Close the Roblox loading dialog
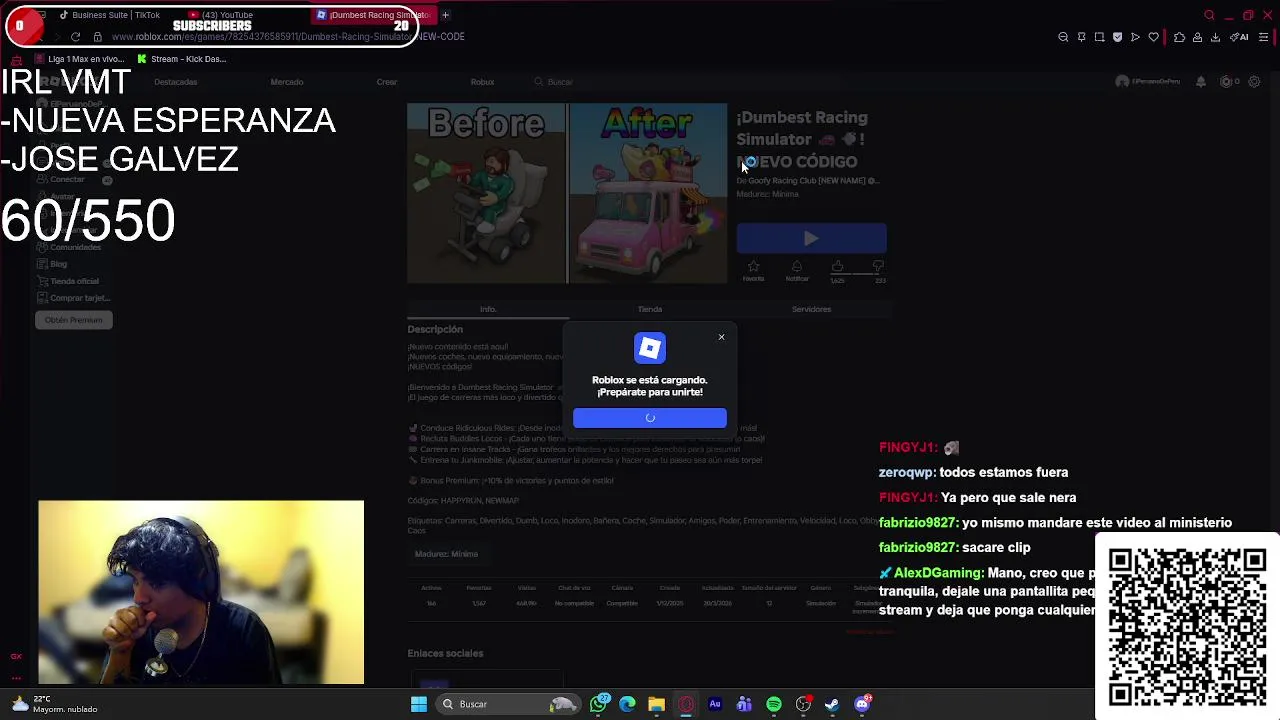The image size is (1280, 720). point(721,337)
